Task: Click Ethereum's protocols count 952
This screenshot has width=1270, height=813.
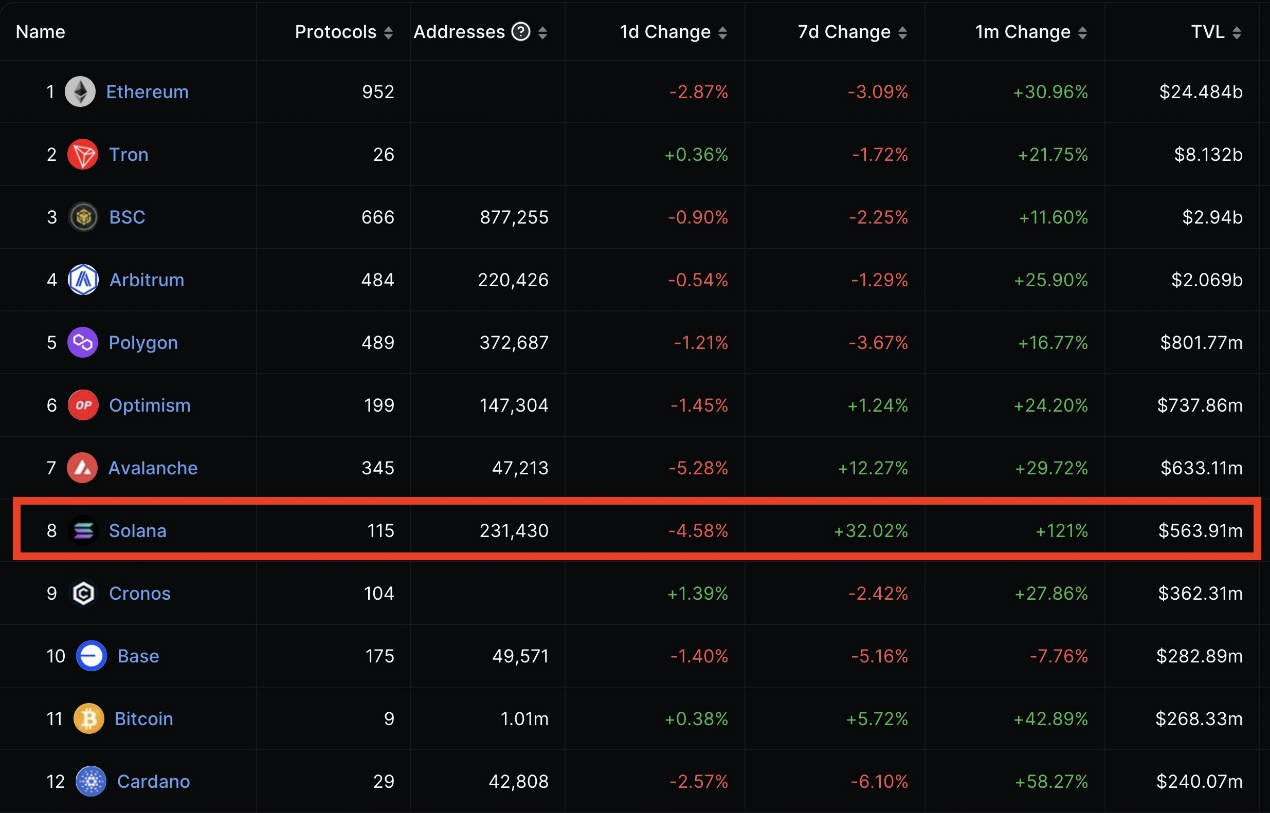Action: point(378,92)
